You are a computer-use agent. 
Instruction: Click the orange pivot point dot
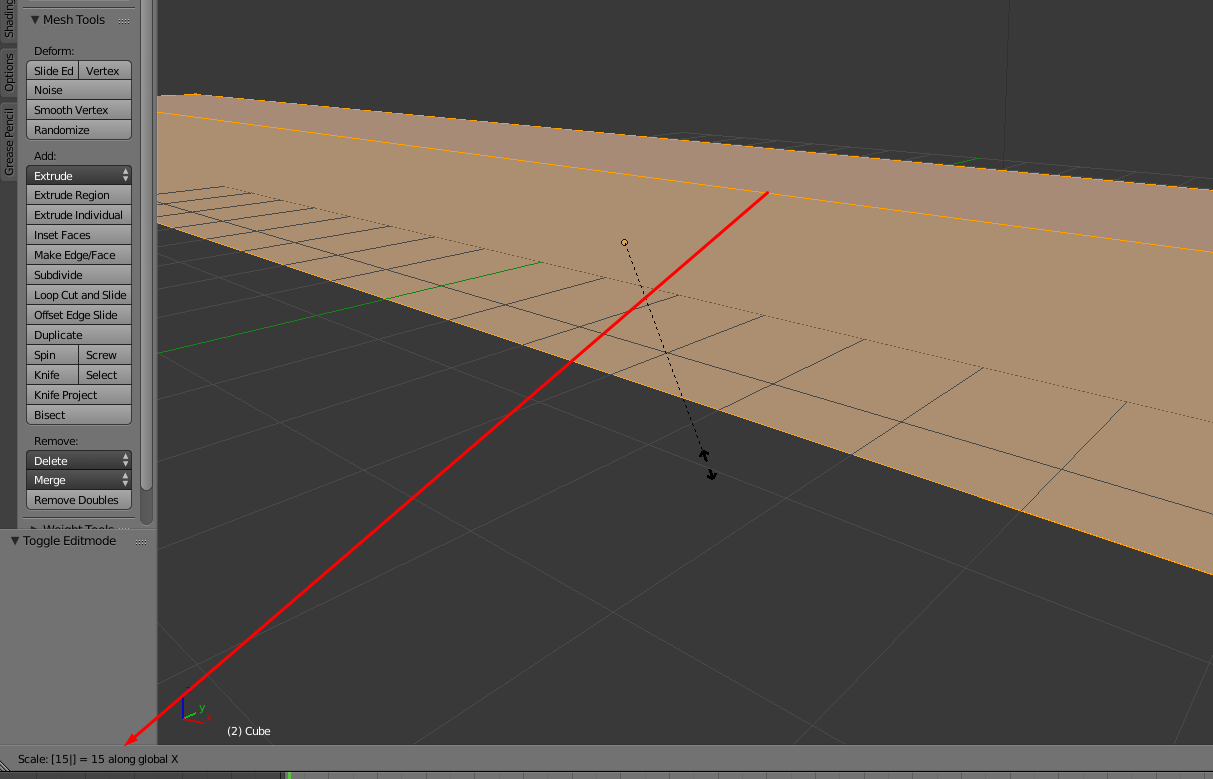coord(624,242)
